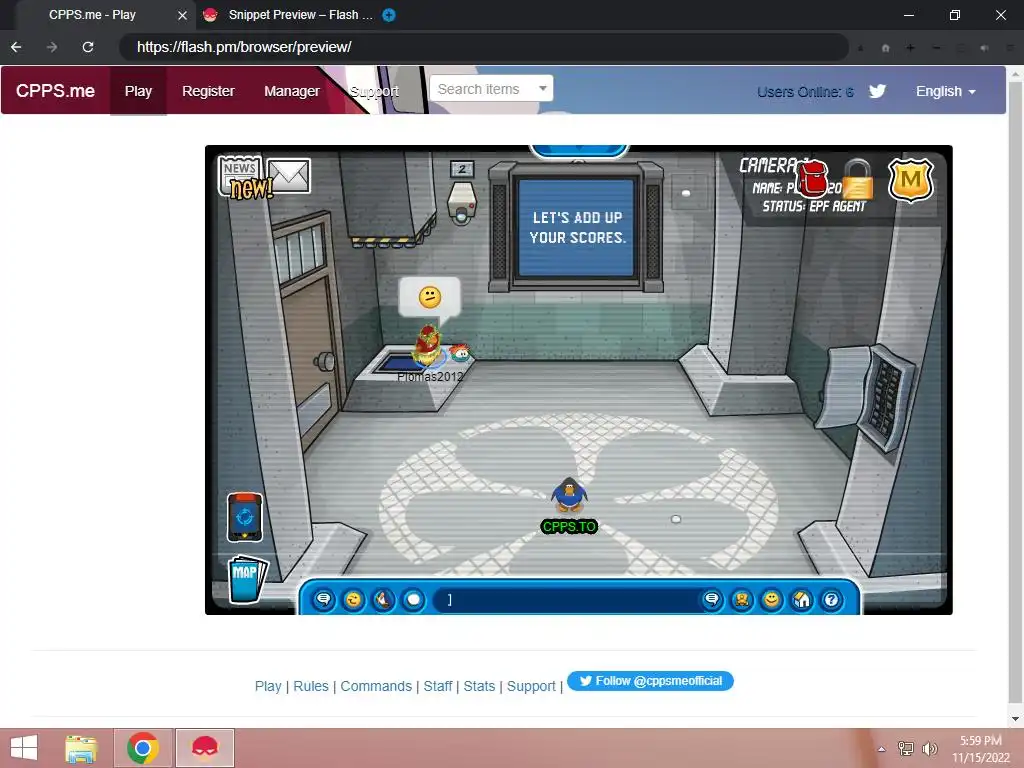Image resolution: width=1024 pixels, height=768 pixels.
Task: Click the CPPS.me brand logo
Action: click(x=55, y=91)
